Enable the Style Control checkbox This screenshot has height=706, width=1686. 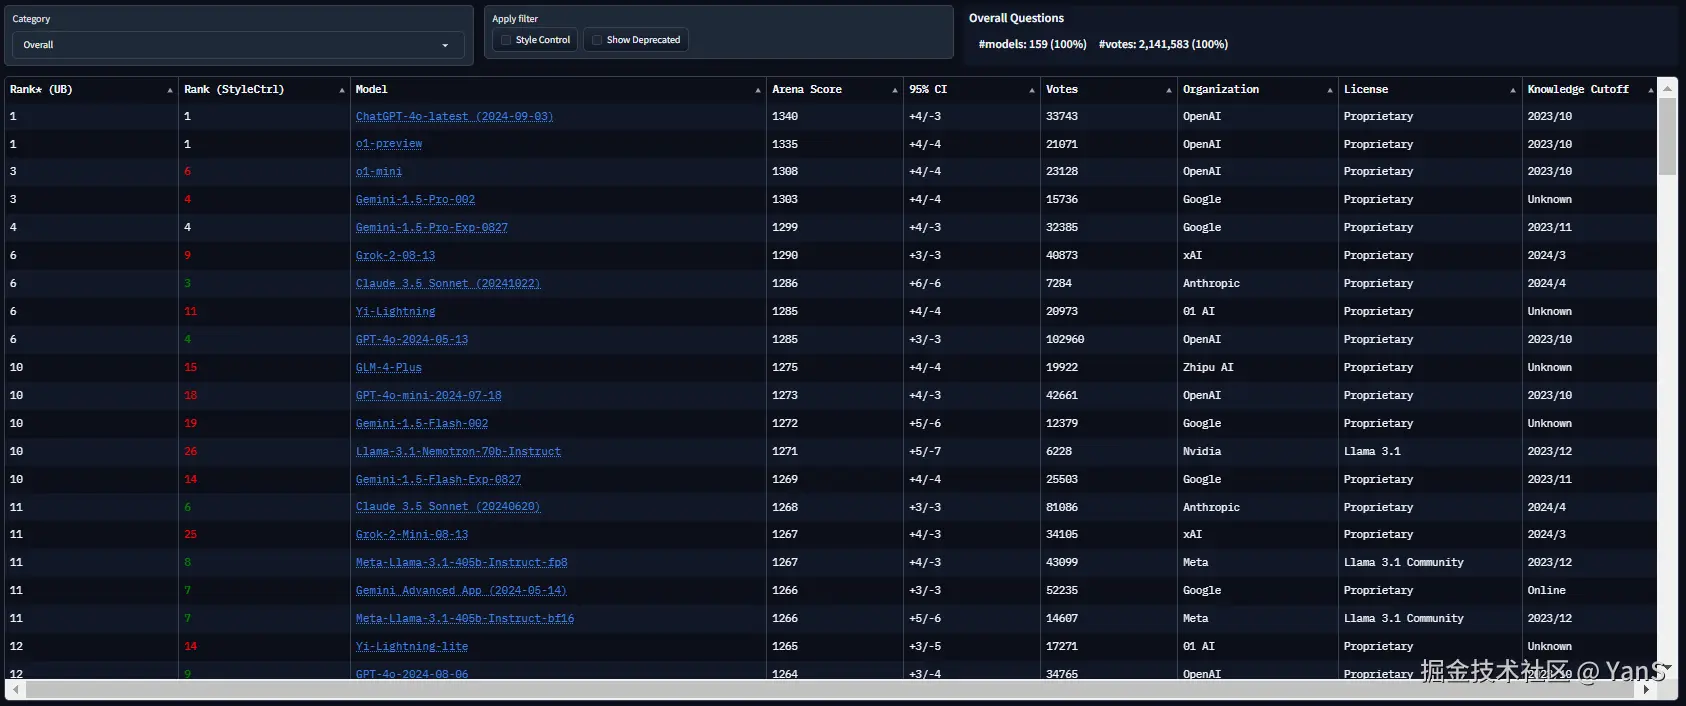pyautogui.click(x=506, y=40)
